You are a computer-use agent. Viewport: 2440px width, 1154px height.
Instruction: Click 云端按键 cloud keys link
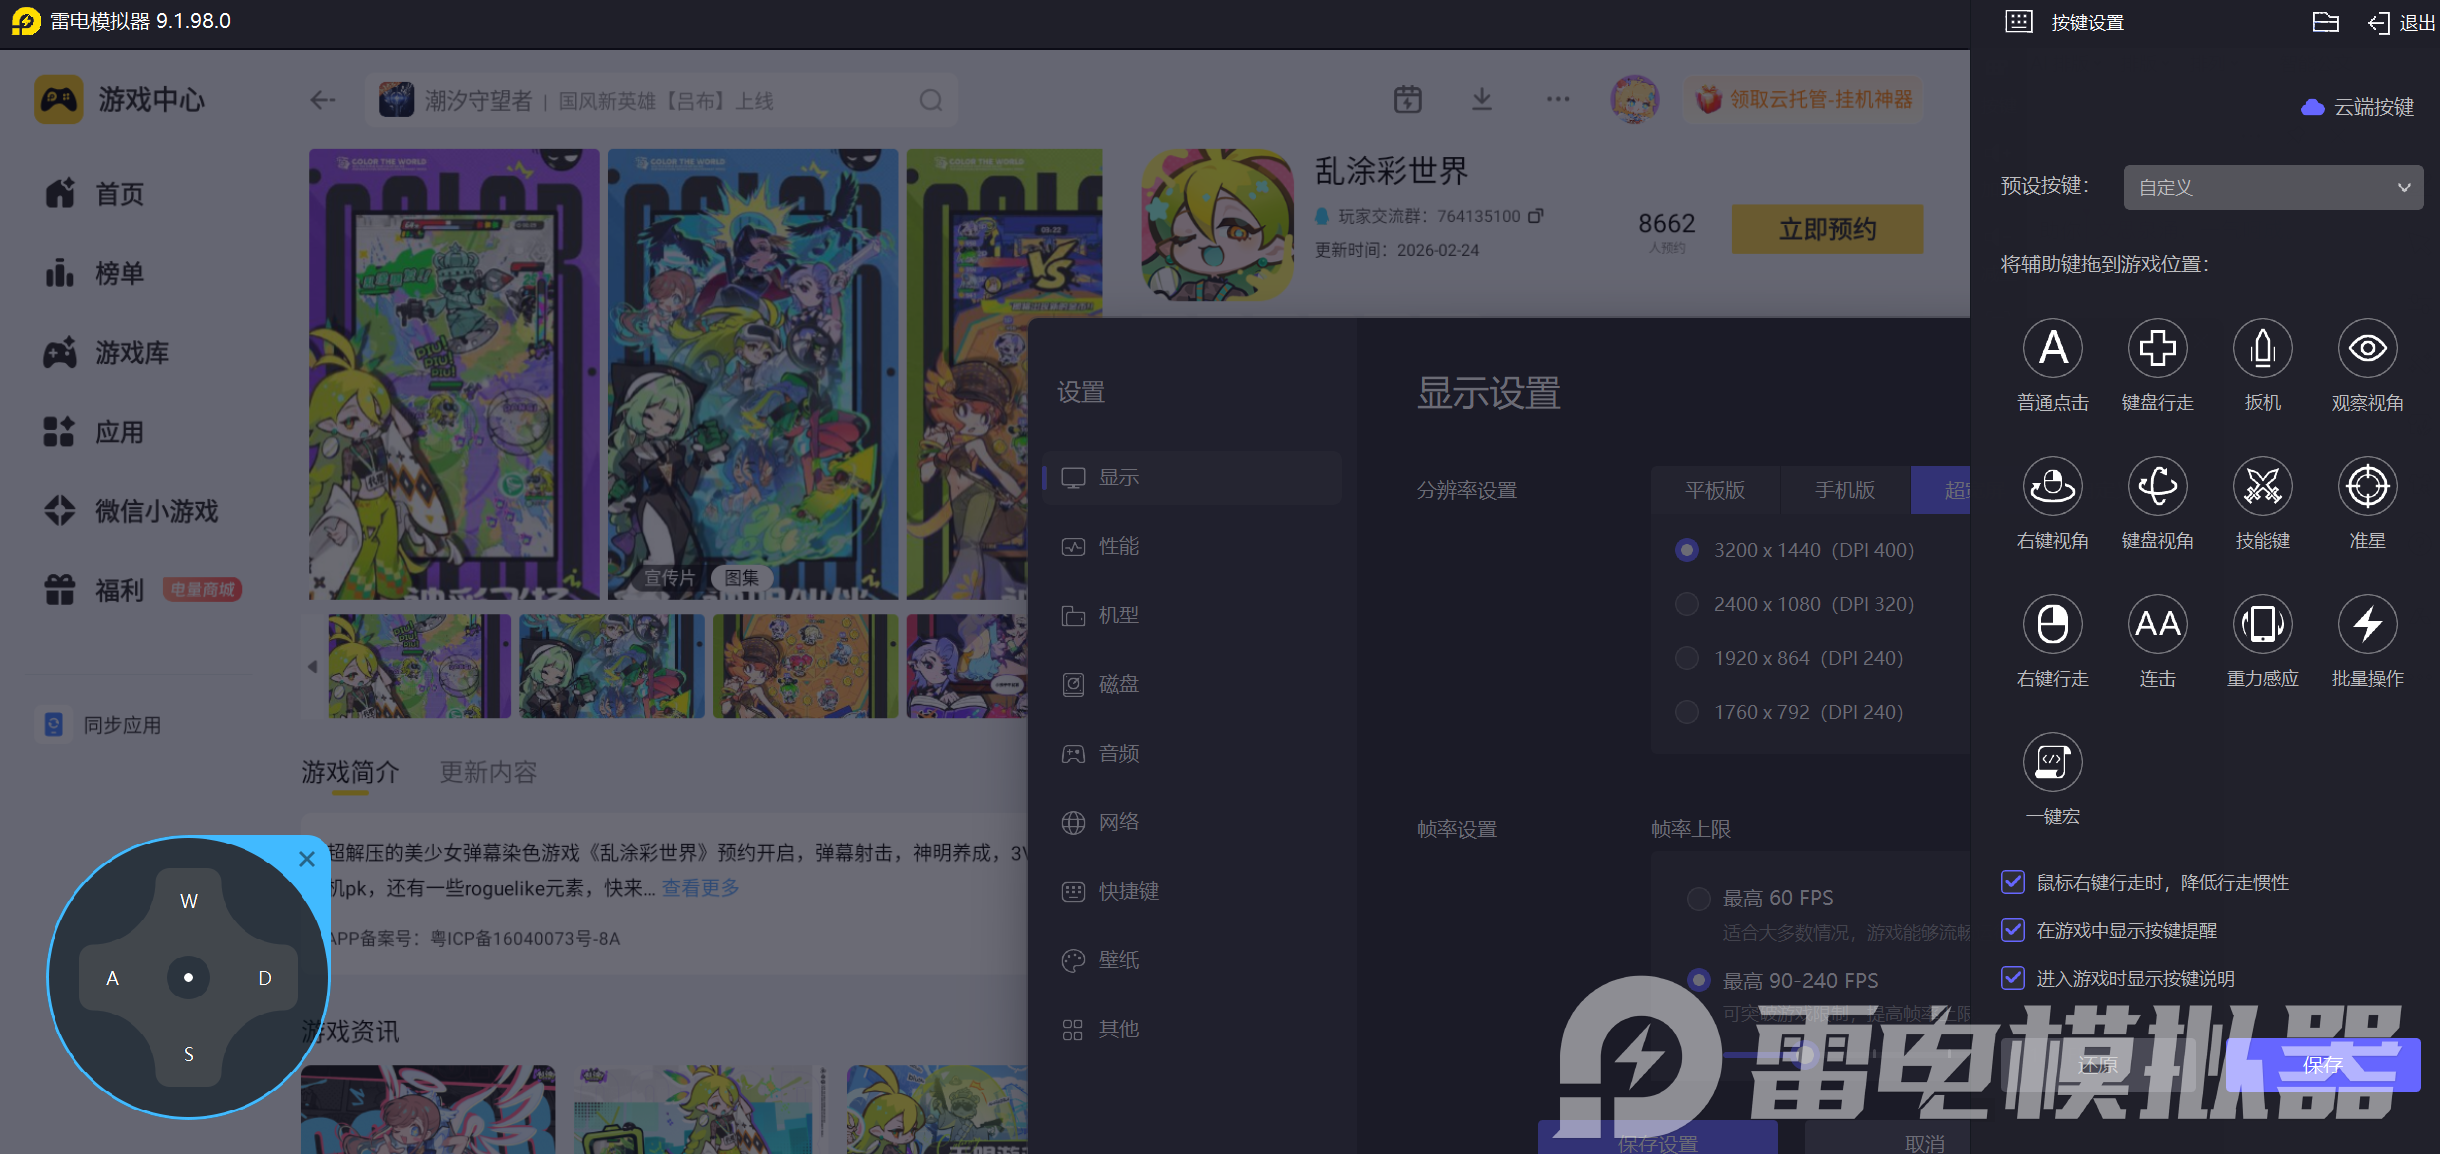tap(2358, 107)
